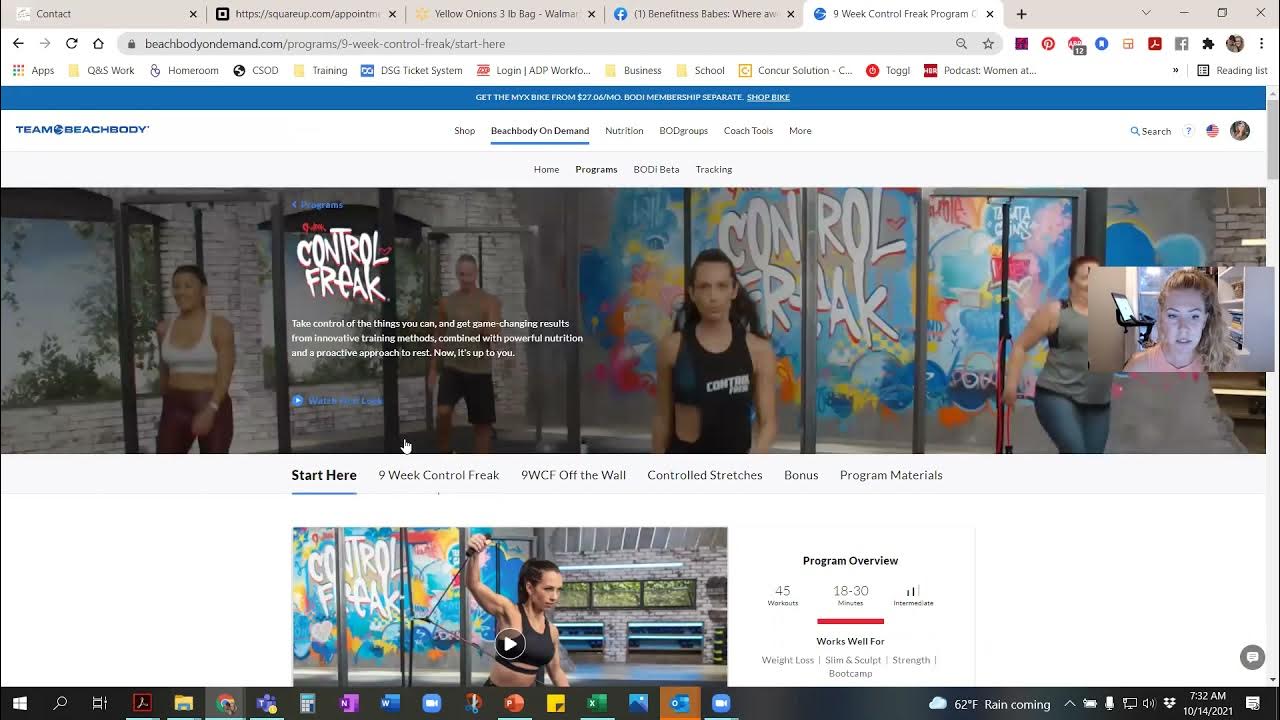Screen dimensions: 1280x720
Task: Open the Apps bookmark shortcut
Action: tap(33, 70)
